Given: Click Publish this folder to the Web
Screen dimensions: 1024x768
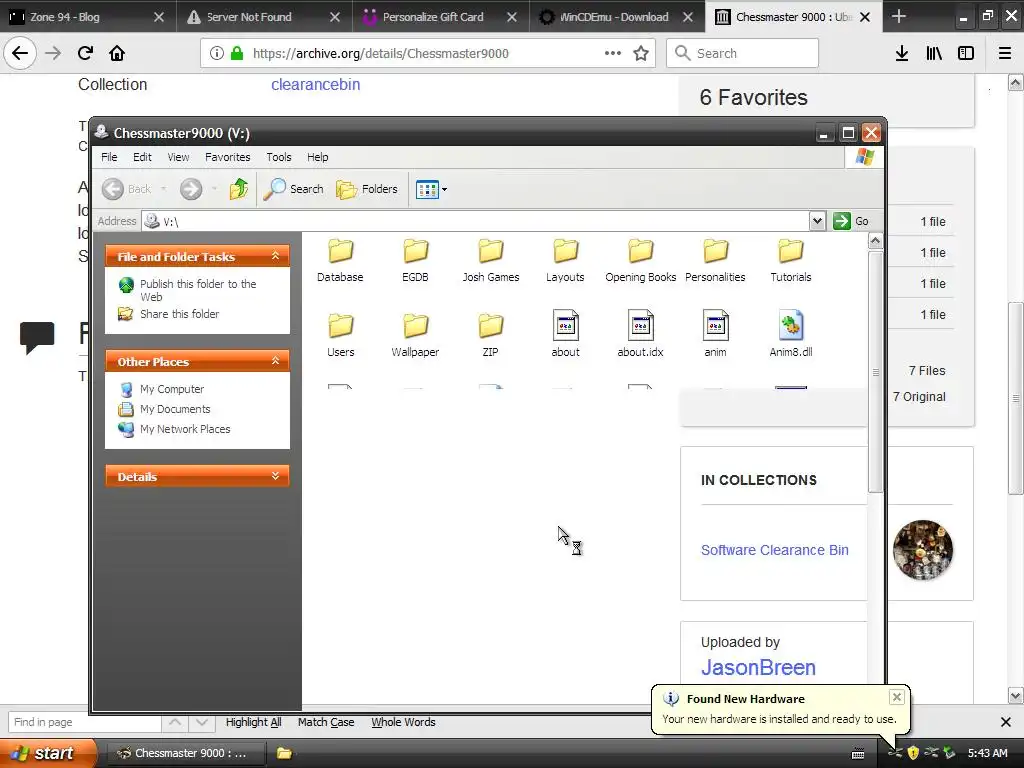Looking at the screenshot, I should click(198, 290).
